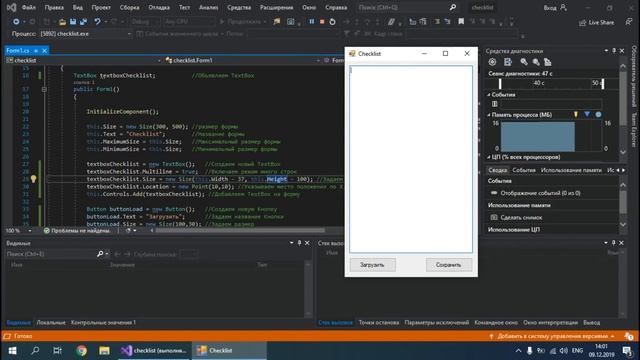Screen dimensions: 640x360
Task: Click the code editor horizontal scrollbar
Action: point(240,231)
